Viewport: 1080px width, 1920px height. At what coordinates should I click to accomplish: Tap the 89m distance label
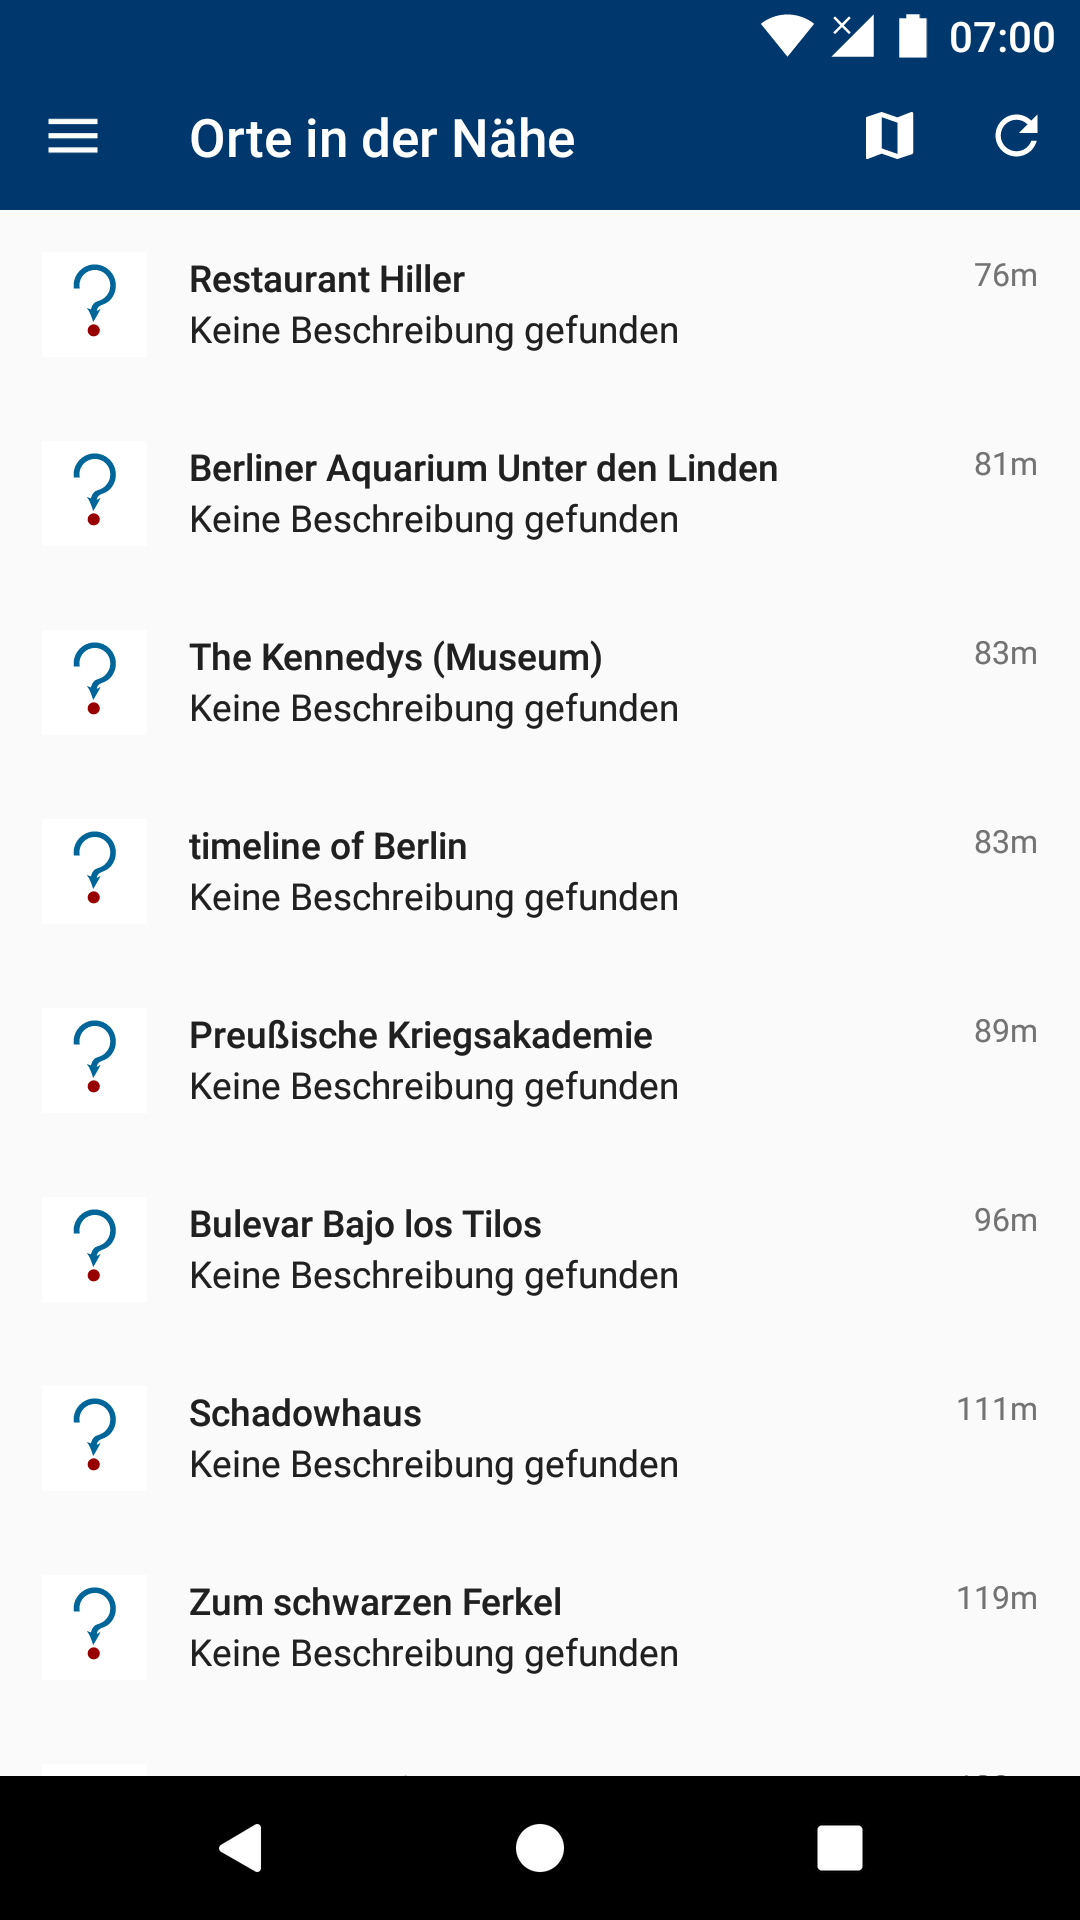pos(1005,1031)
